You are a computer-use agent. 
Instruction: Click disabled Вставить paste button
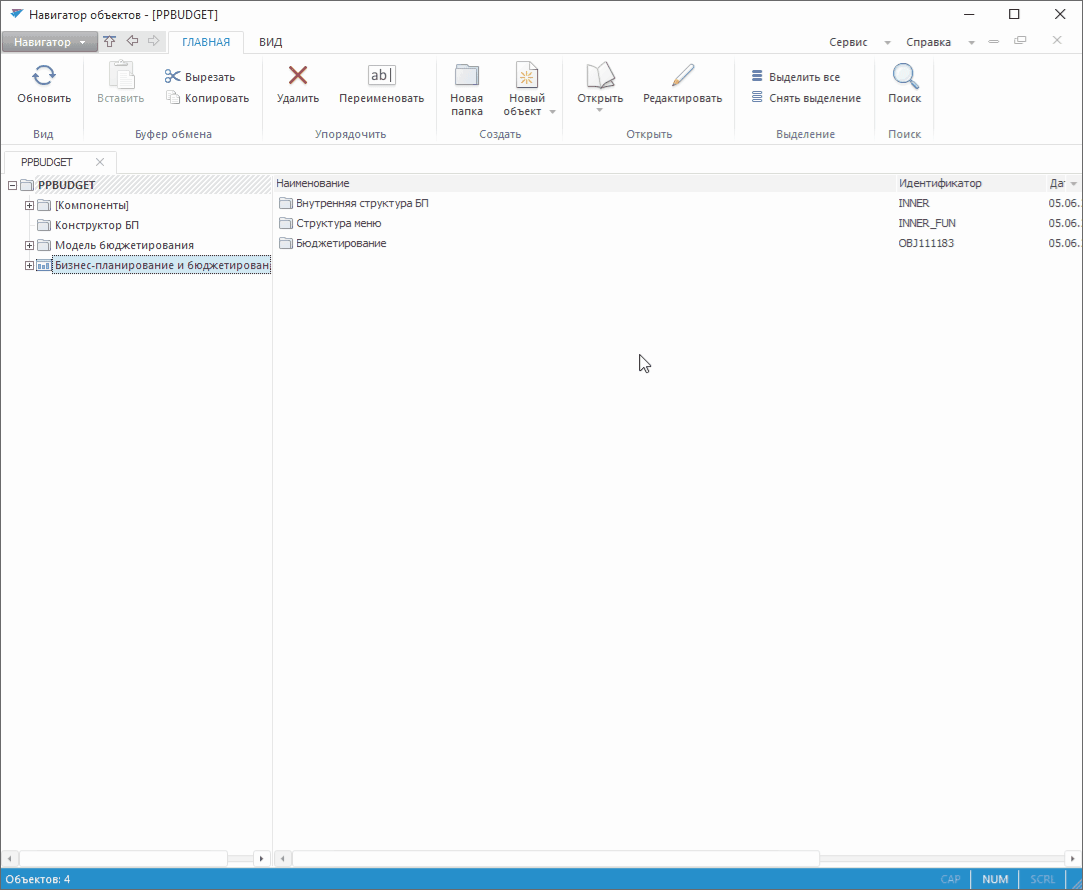click(x=120, y=84)
